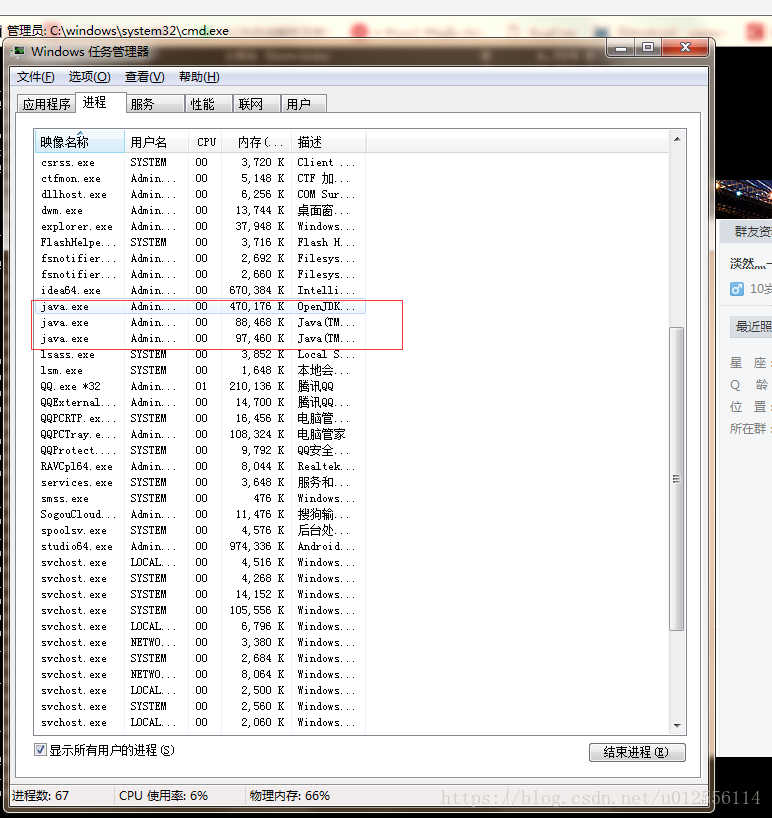Switch to the 服务 tab
772x818 pixels.
point(155,104)
